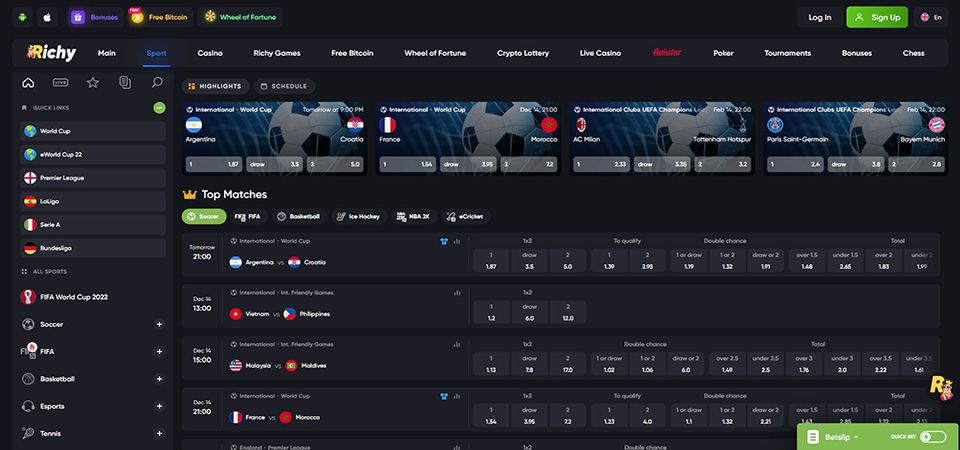Open statistics icon for Vietnam vs Philippines
The height and width of the screenshot is (450, 960).
point(457,293)
